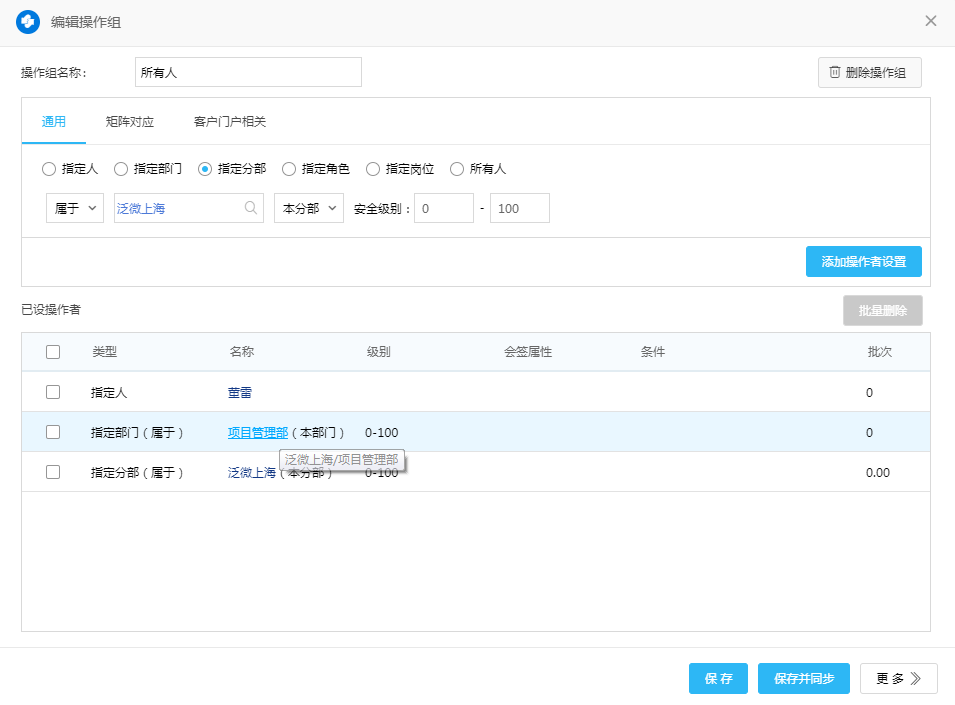Open the 项目管理部 link
Image resolution: width=955 pixels, height=705 pixels.
coord(258,432)
